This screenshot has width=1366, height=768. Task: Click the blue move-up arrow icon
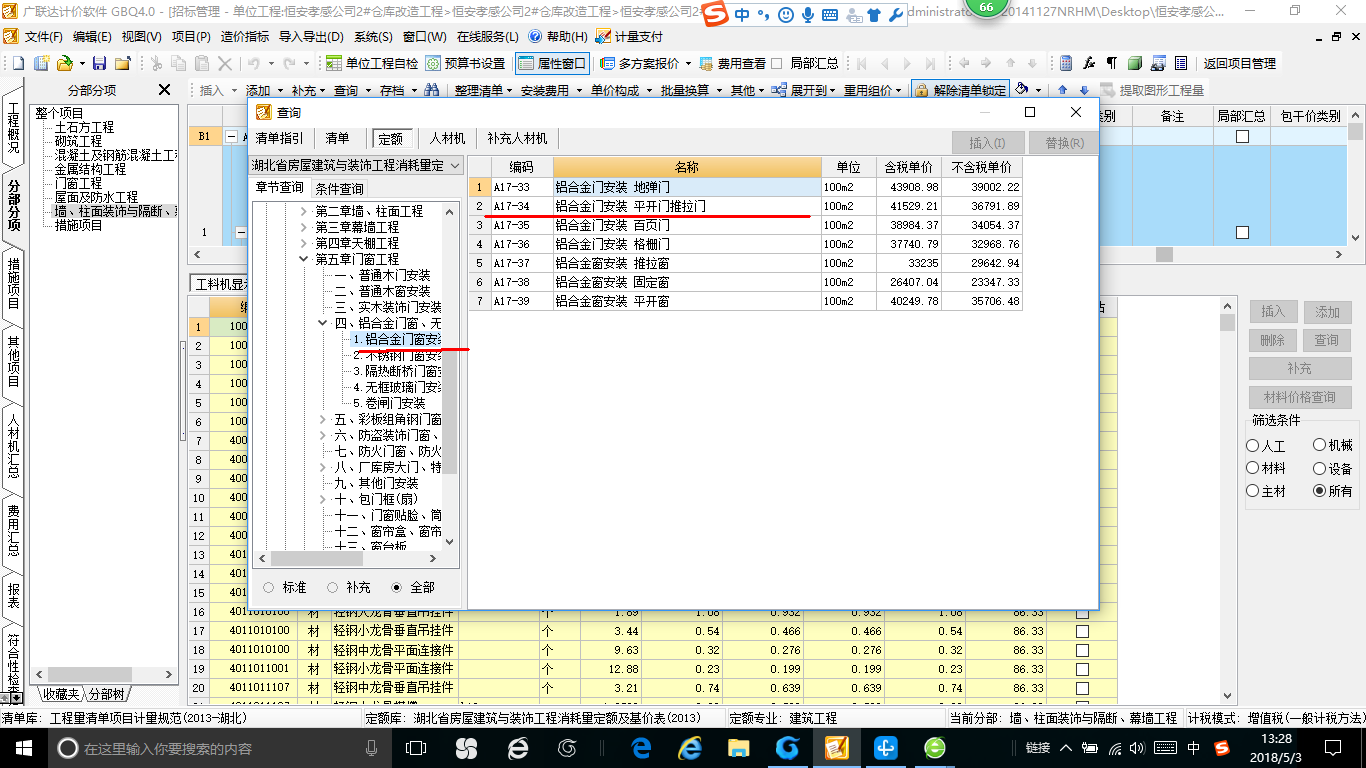click(1063, 90)
